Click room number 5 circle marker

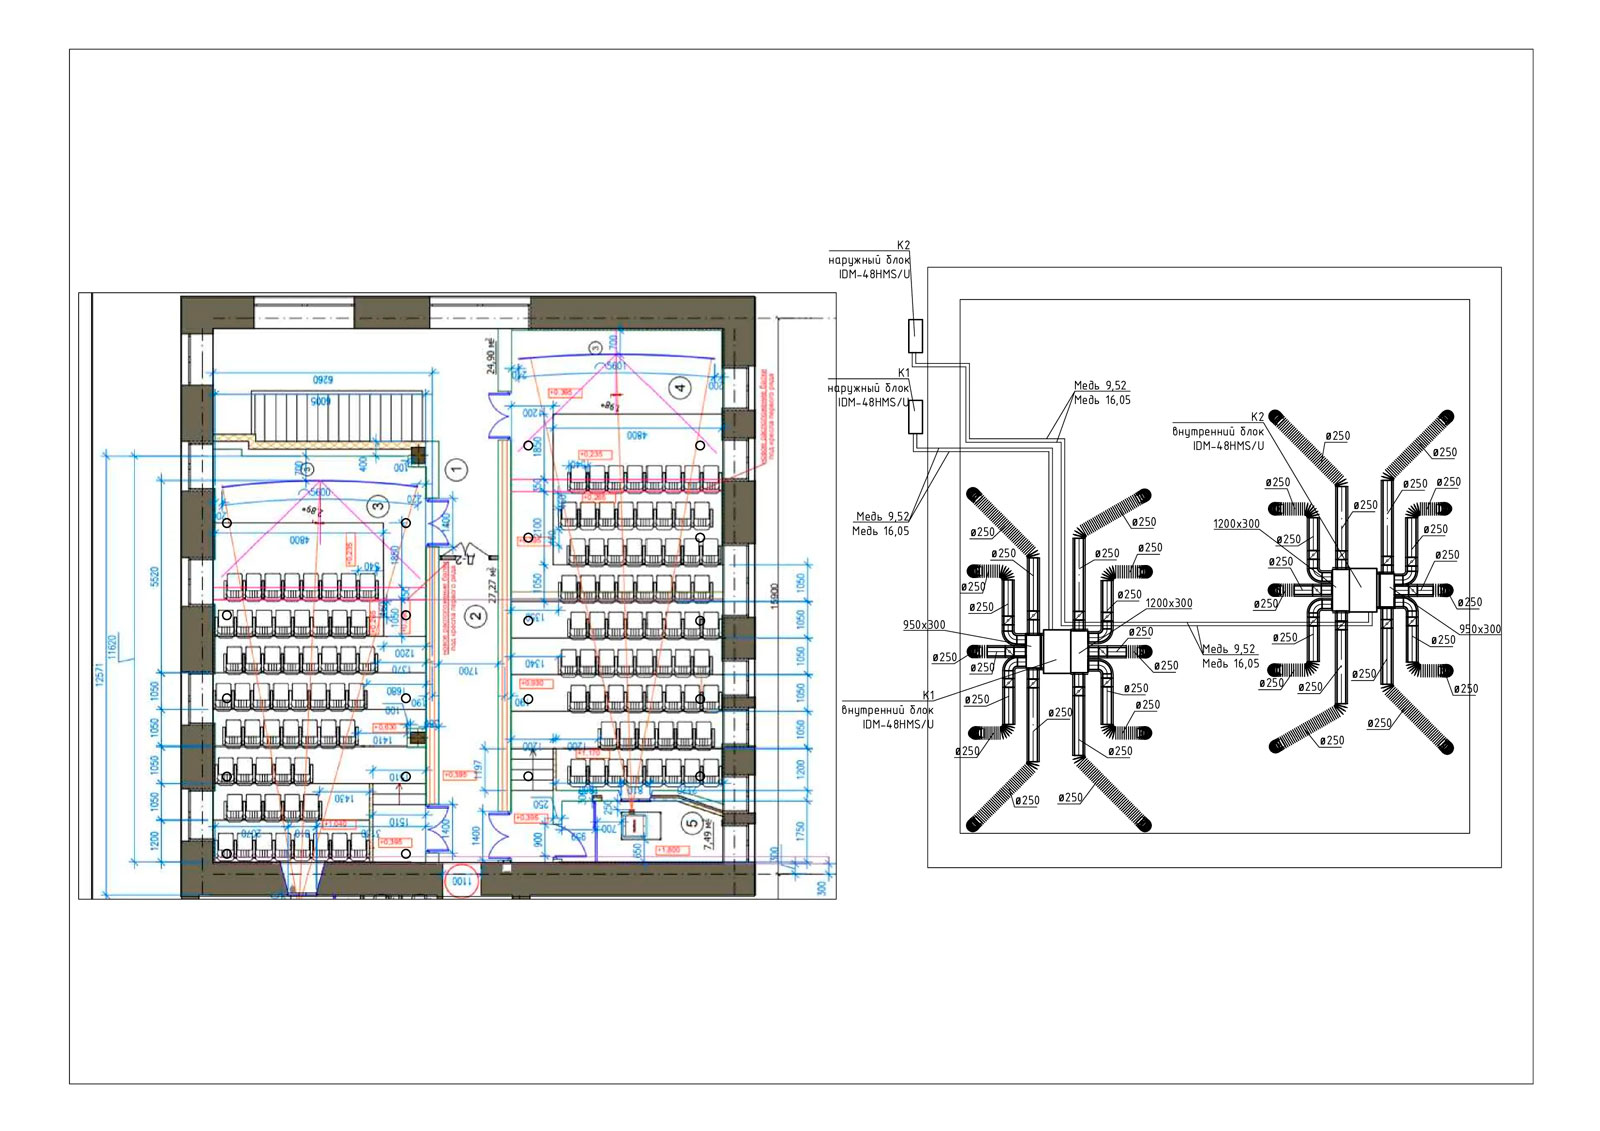pyautogui.click(x=691, y=823)
